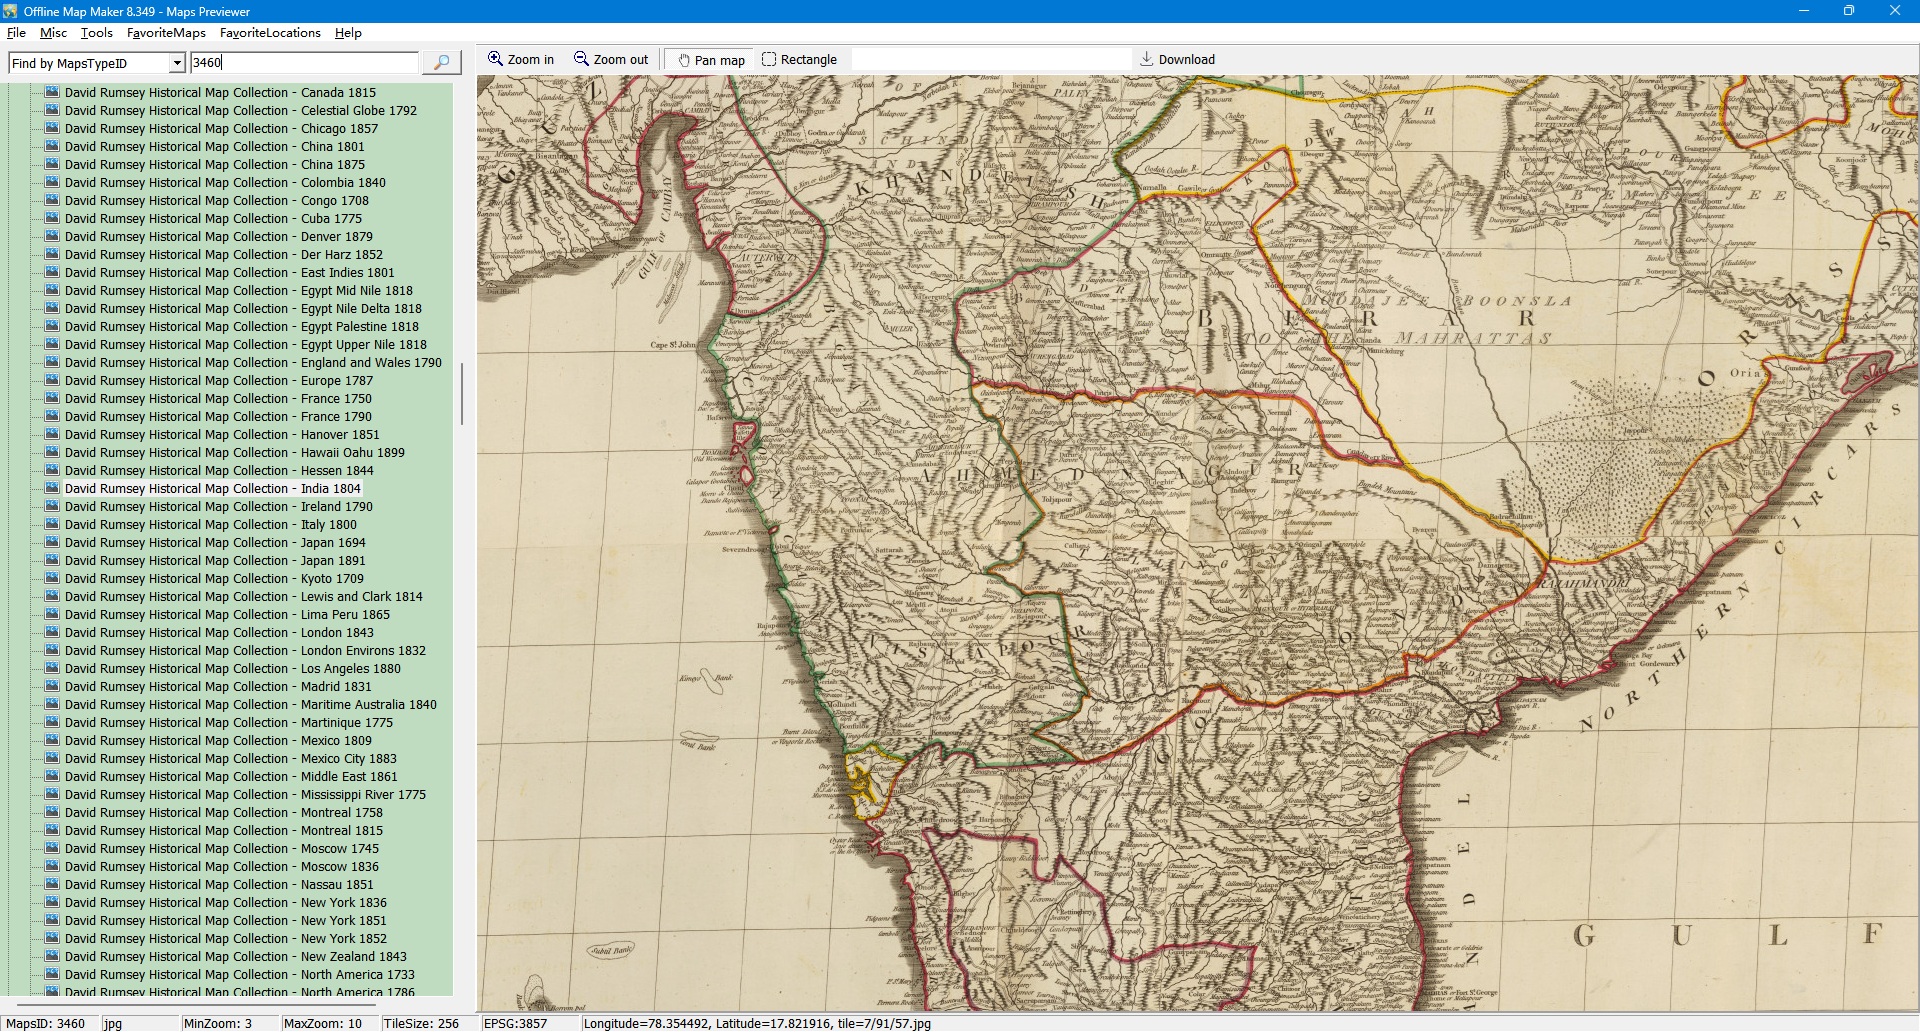Screen dimensions: 1920x1032
Task: Open the Find by MapsTypeID dropdown
Action: coord(177,64)
